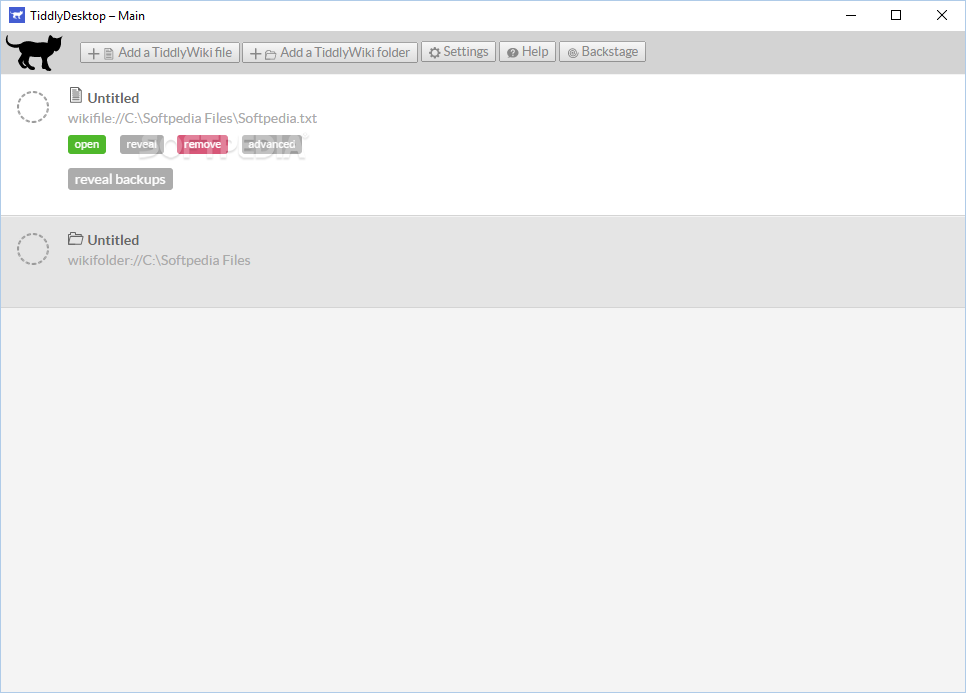This screenshot has width=966, height=693.
Task: Remove the Softpedia.txt wiki file
Action: 202,144
